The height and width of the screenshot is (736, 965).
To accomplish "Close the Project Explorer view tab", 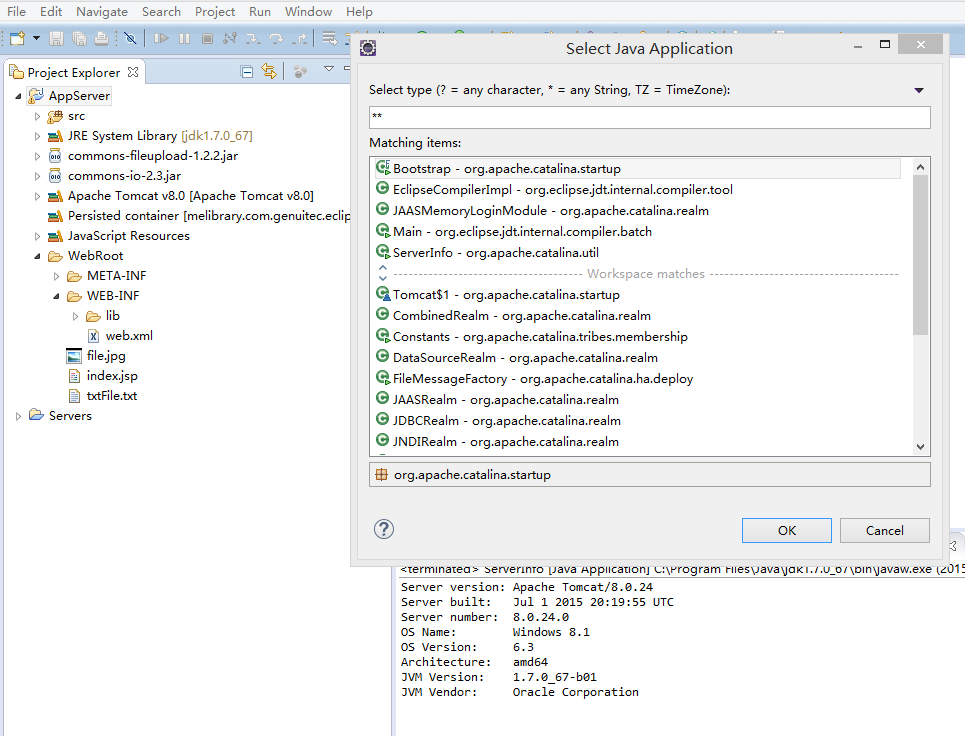I will [x=133, y=72].
